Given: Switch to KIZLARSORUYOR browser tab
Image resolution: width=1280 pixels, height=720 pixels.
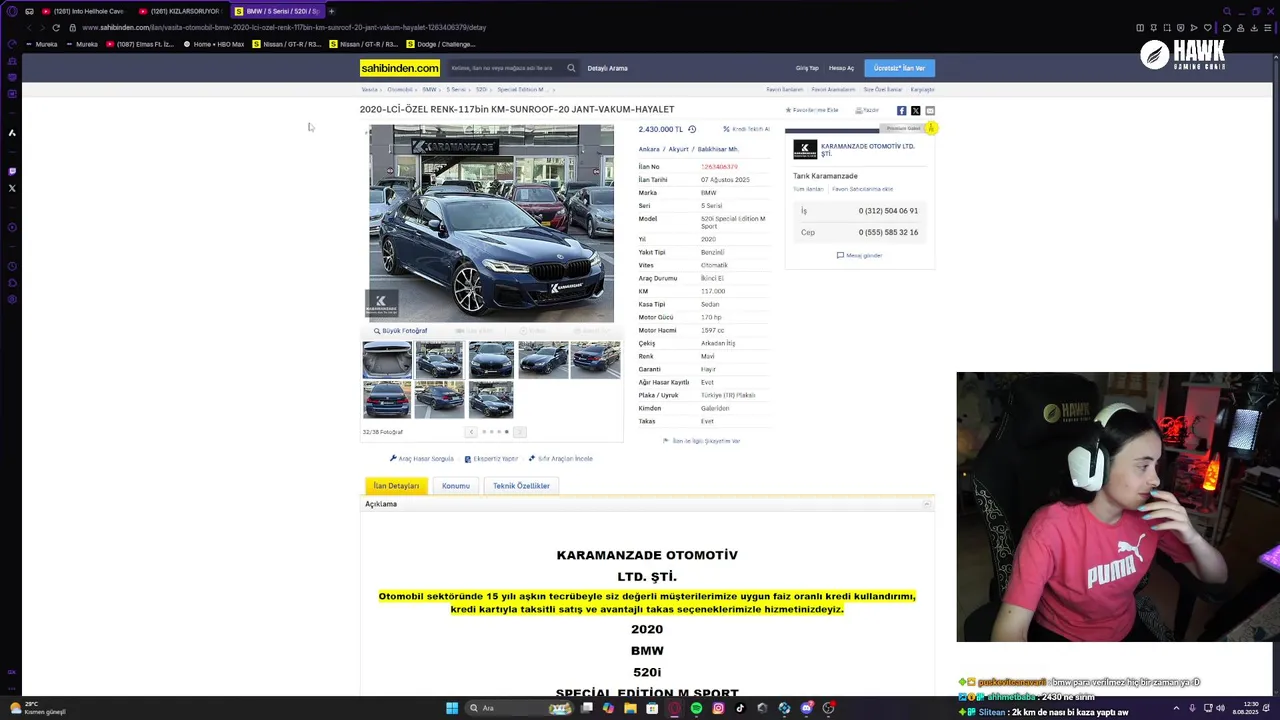Looking at the screenshot, I should coord(180,11).
